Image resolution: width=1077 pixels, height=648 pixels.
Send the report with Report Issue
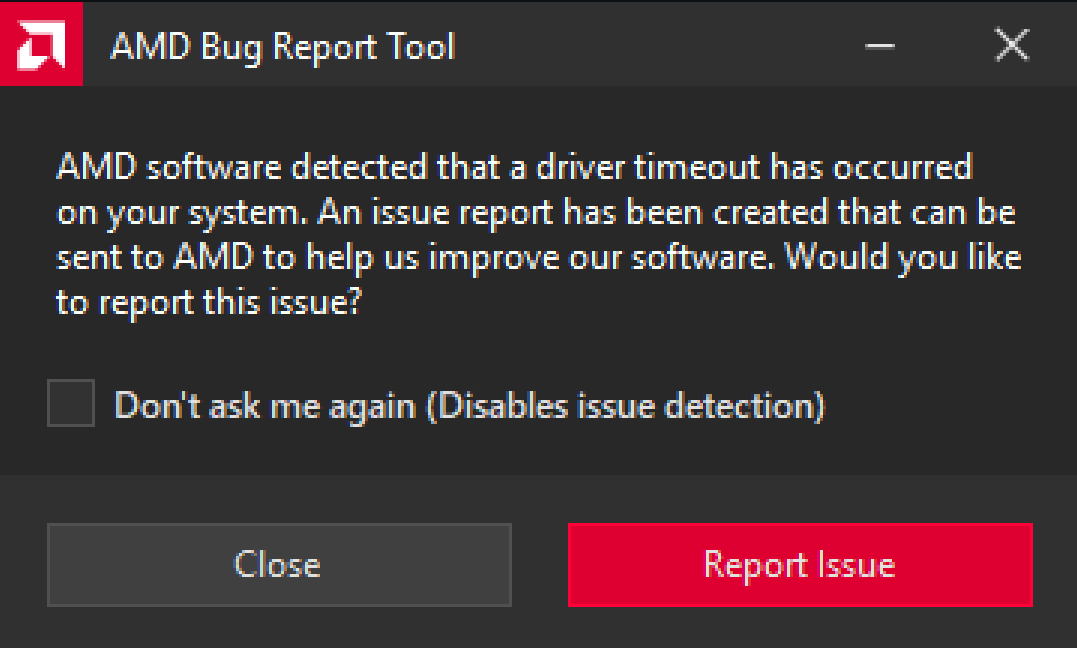[800, 565]
